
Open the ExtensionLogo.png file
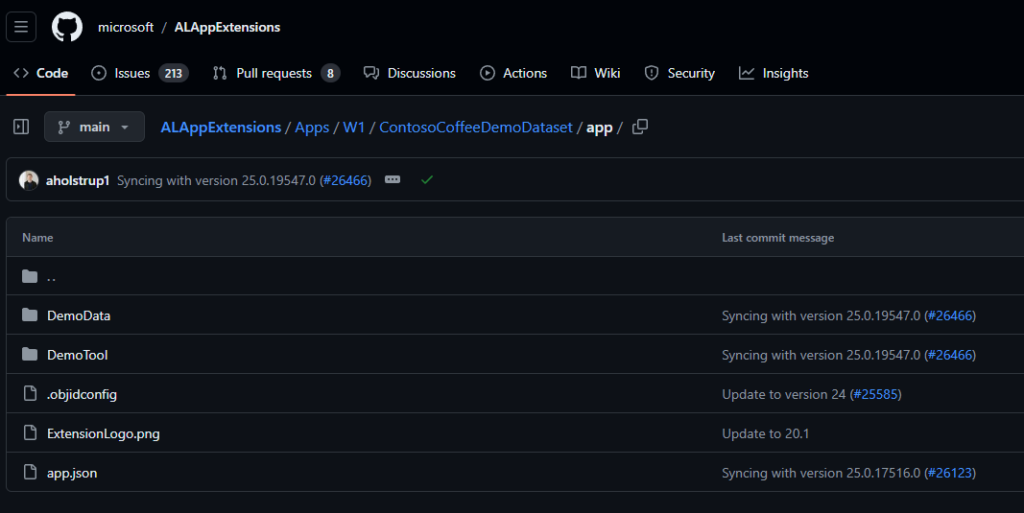click(103, 433)
